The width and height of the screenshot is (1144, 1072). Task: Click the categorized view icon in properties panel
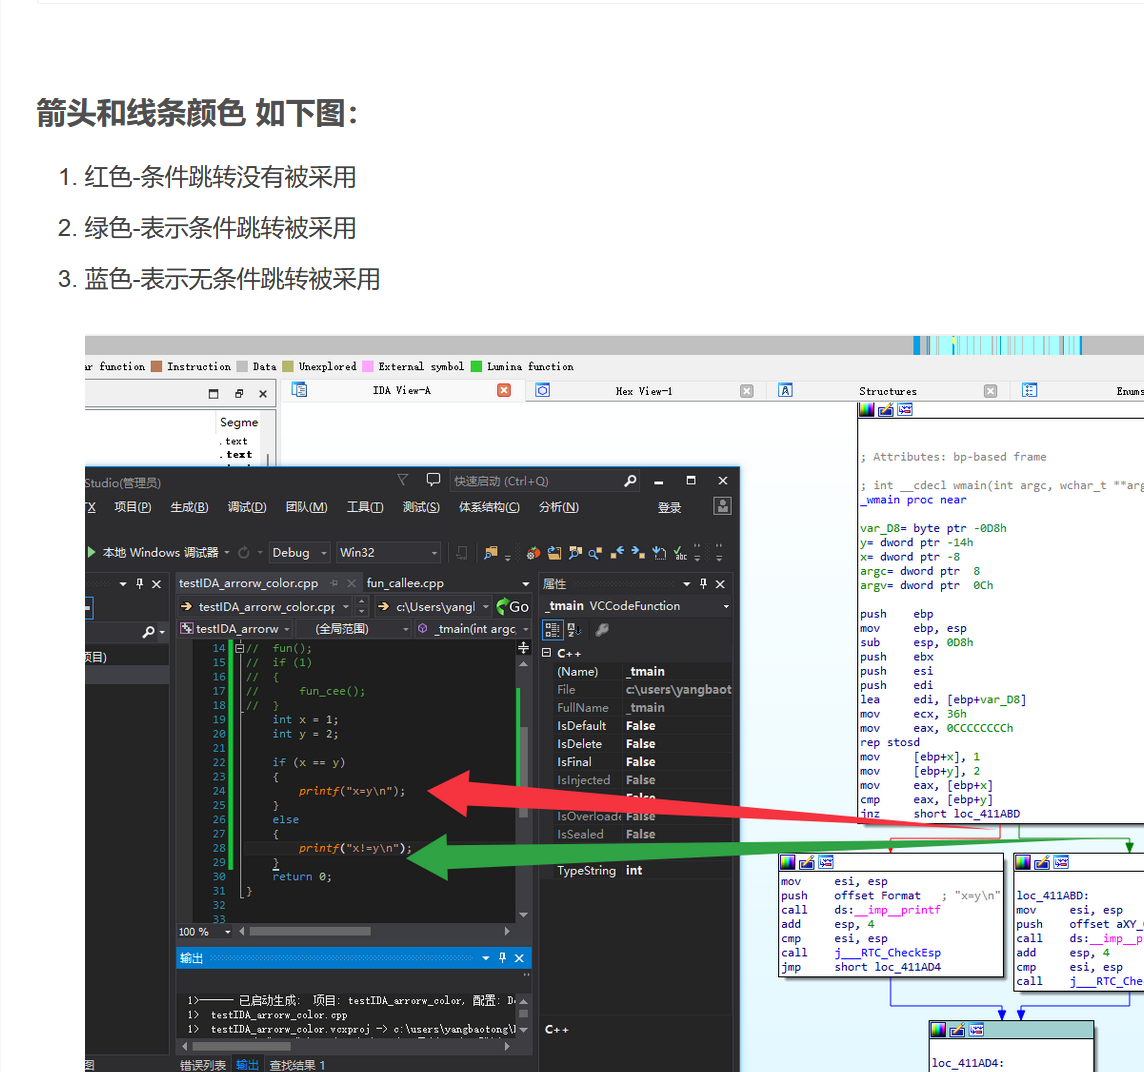point(552,630)
